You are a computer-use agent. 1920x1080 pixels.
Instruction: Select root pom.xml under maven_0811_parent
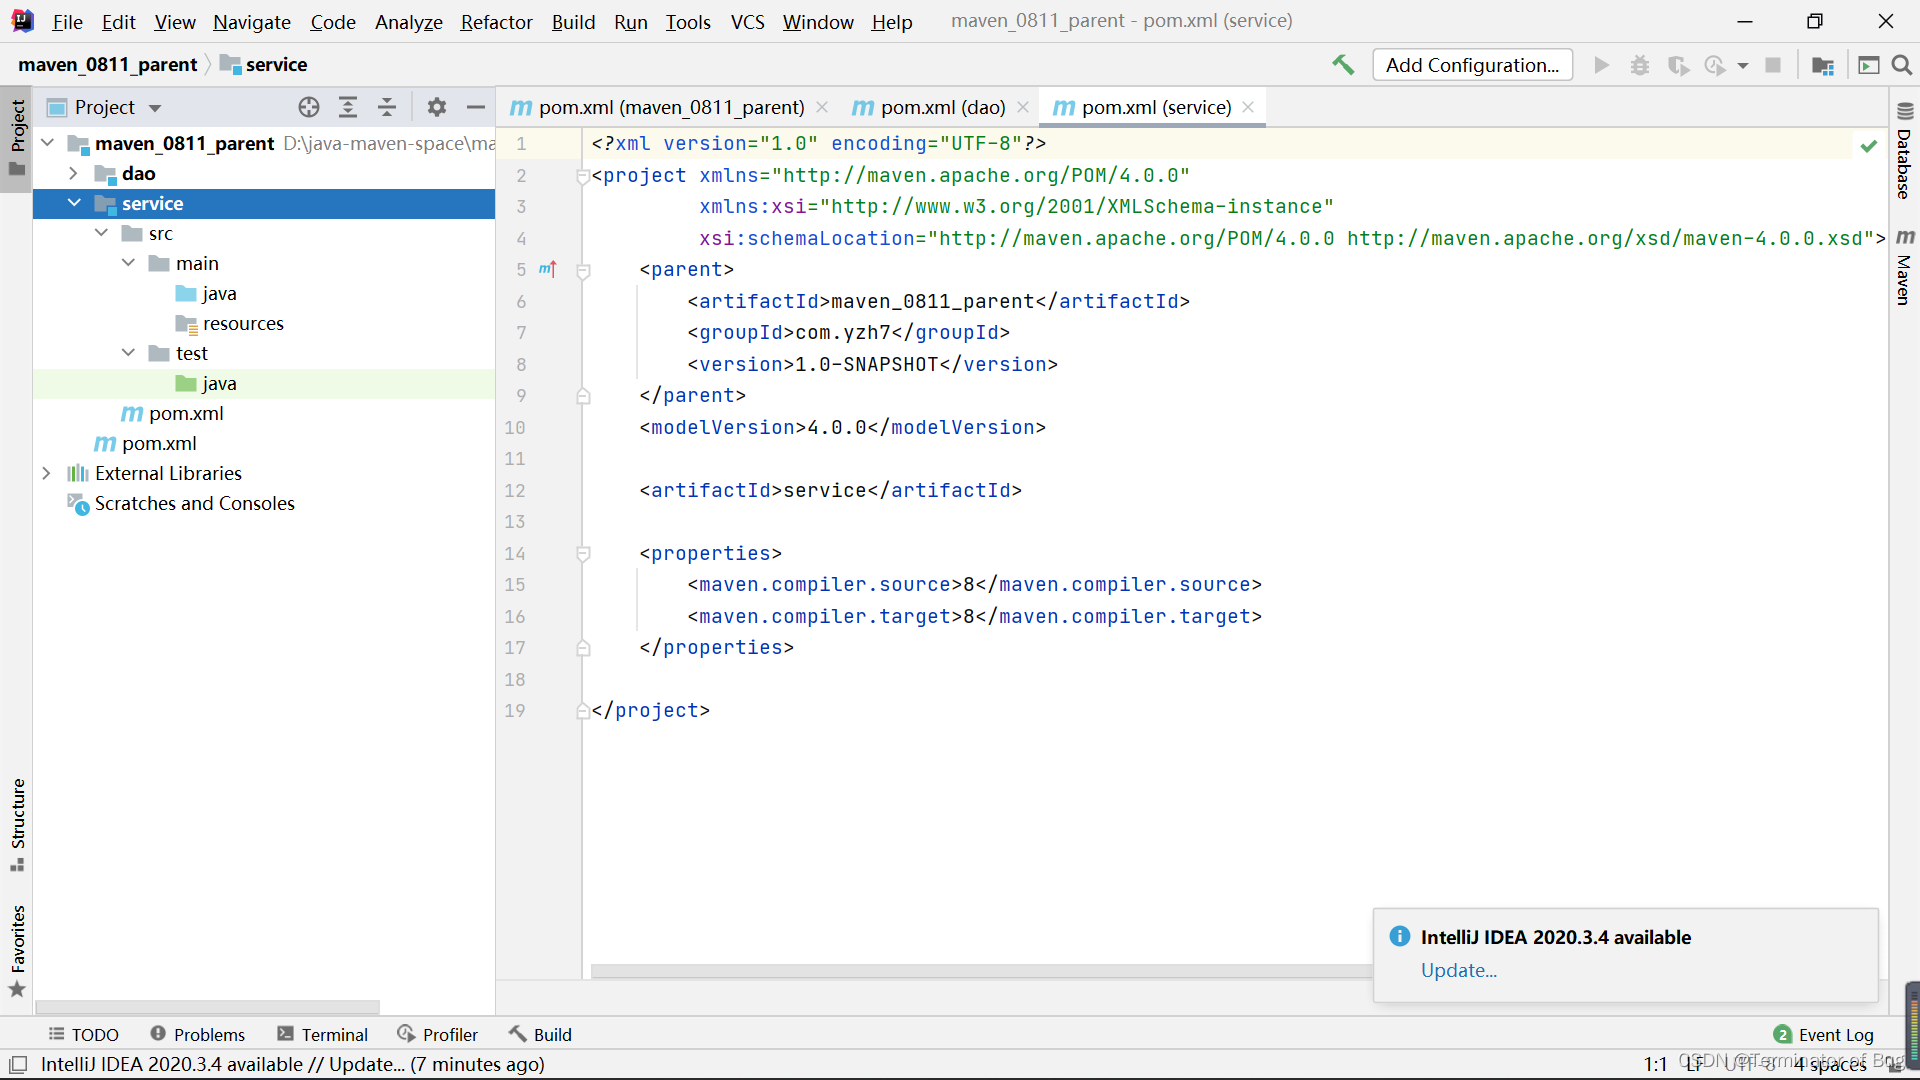(145, 443)
